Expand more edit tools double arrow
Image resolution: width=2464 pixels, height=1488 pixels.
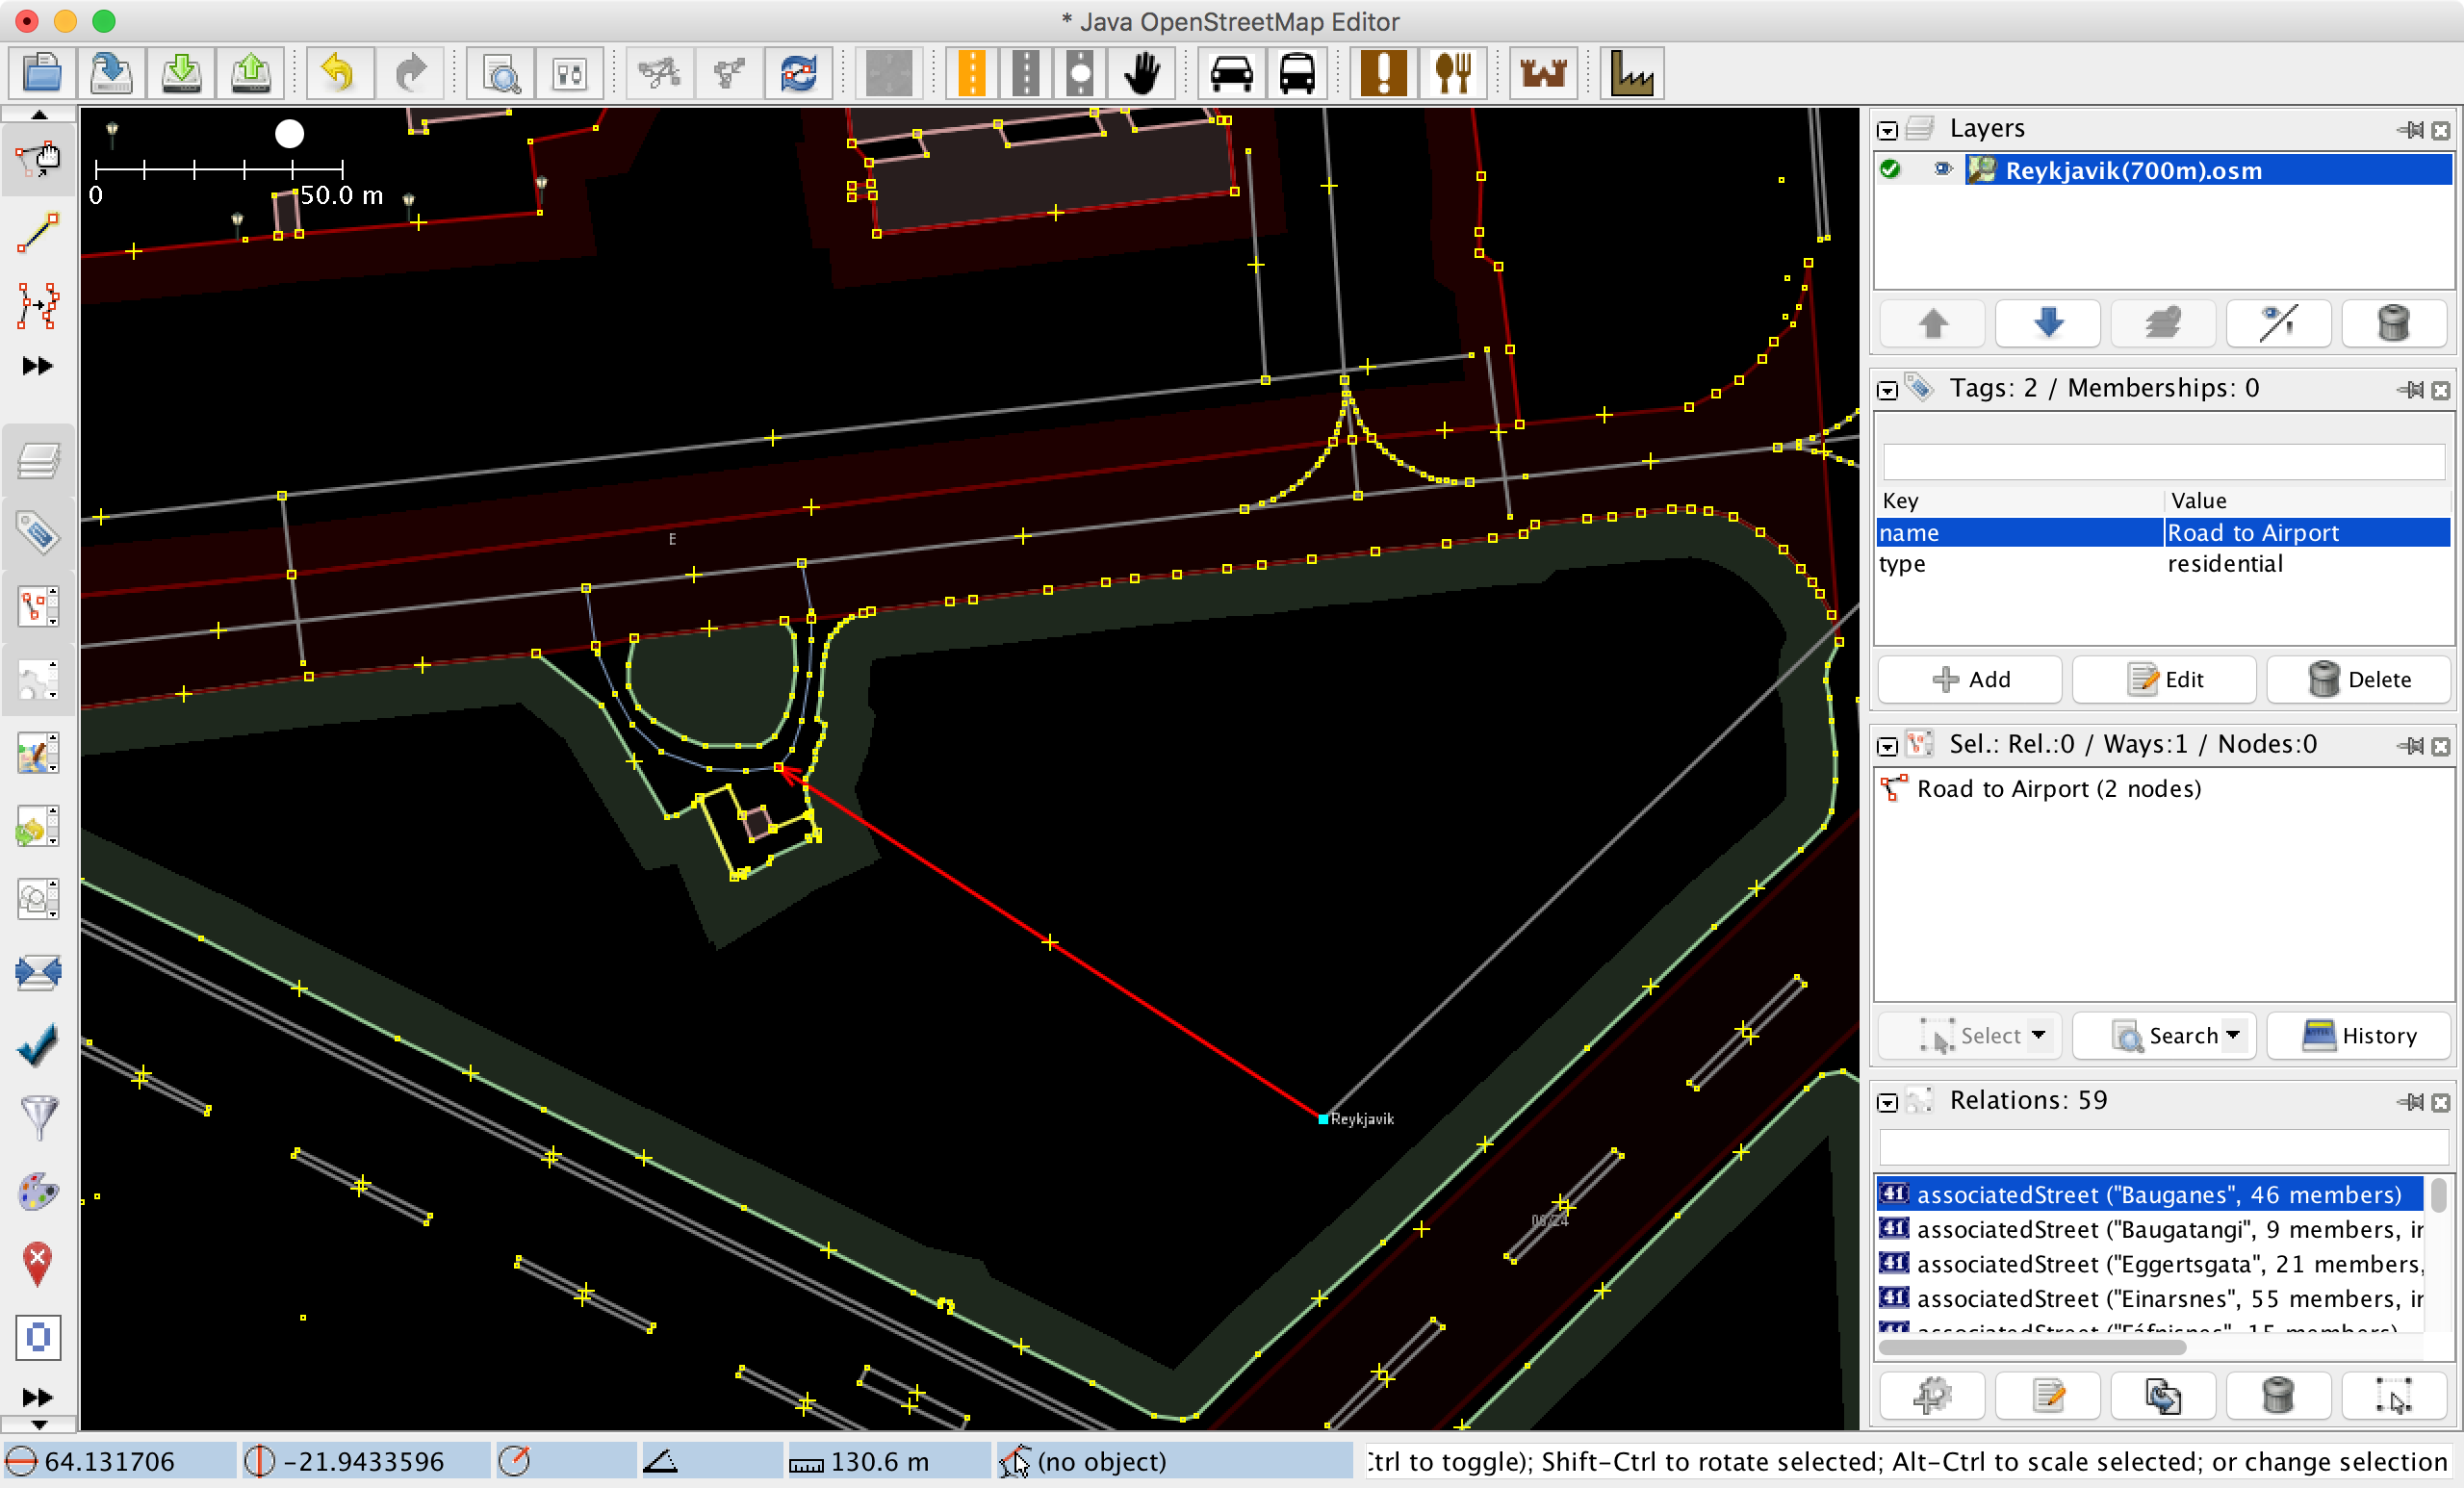coord(37,366)
